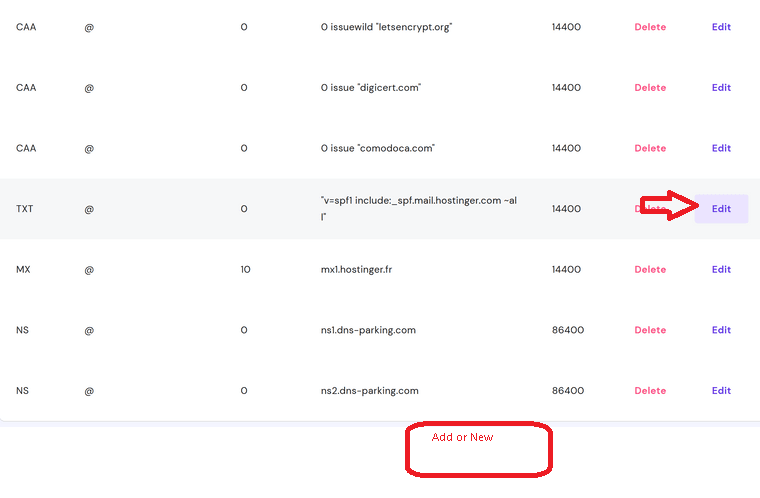Screen dimensions: 760x498
Task: Click the 86400 TTL of ns2 record
Action: click(568, 391)
